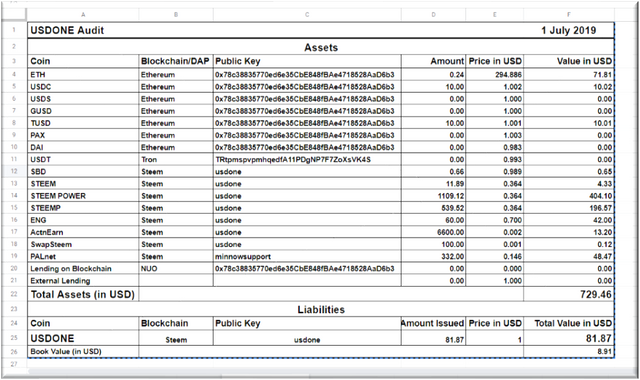Screen dimensions: 640x380
Task: Select row 22 header
Action: coord(14,294)
